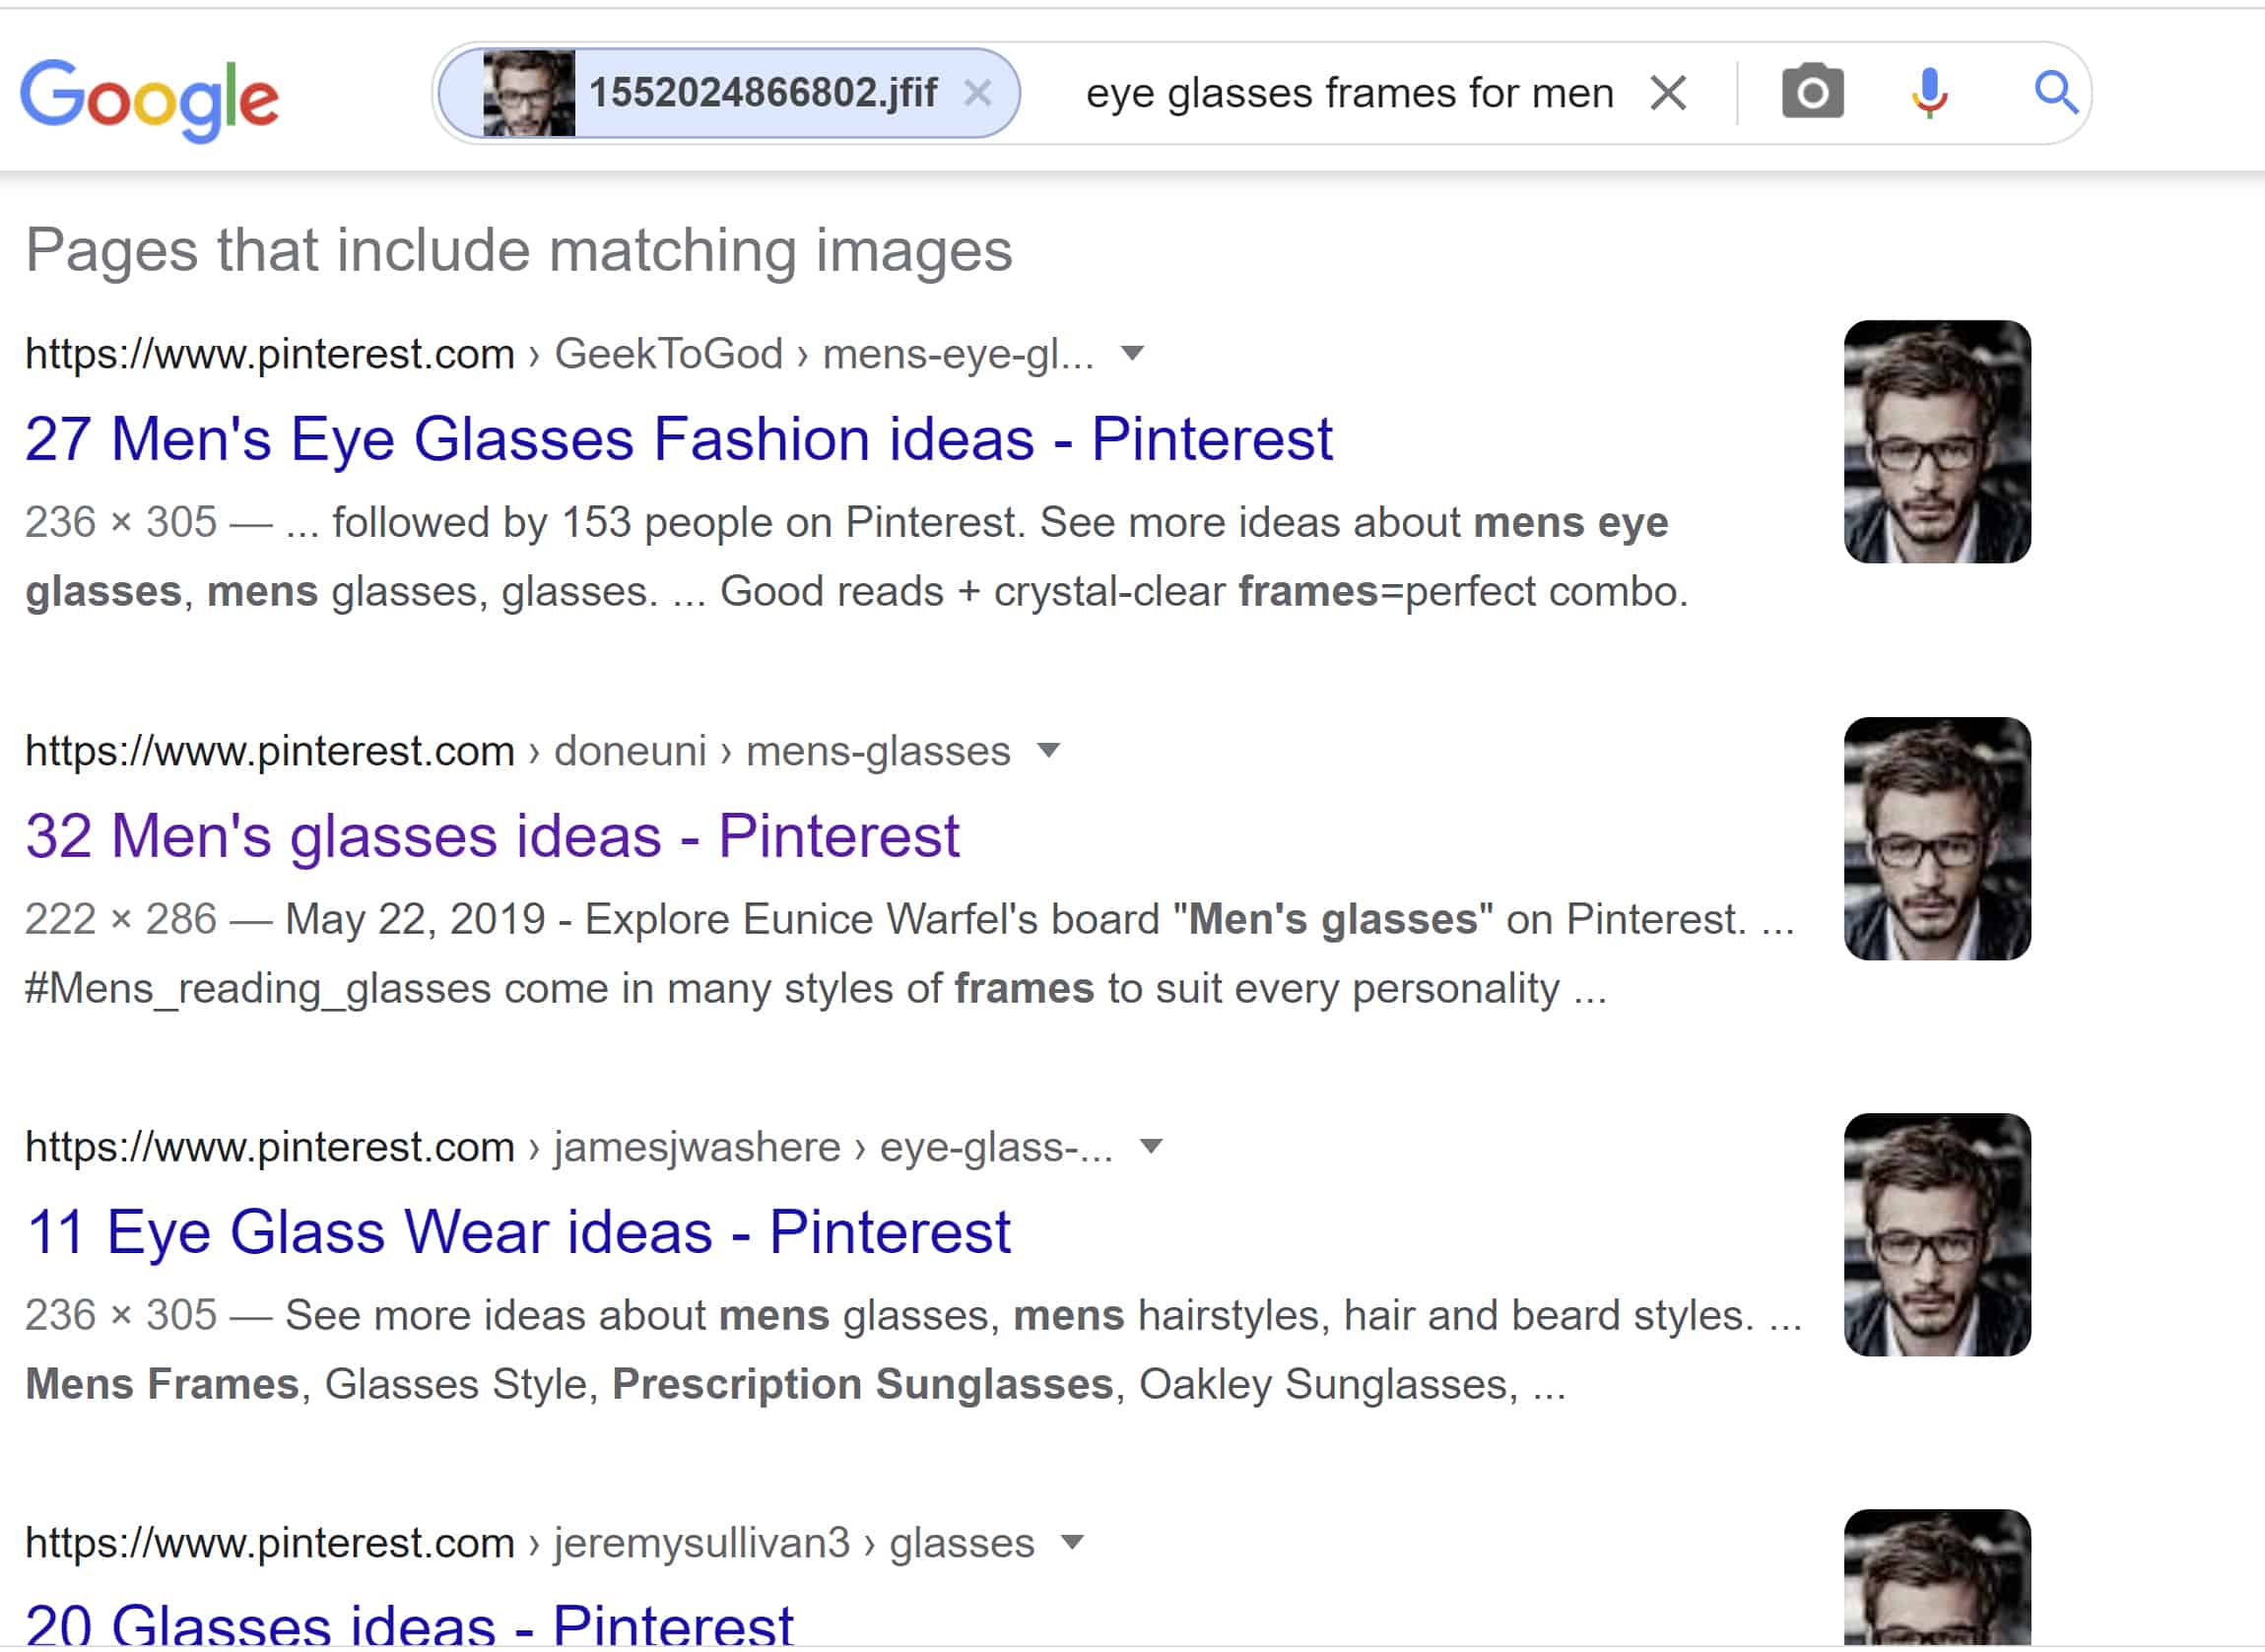This screenshot has height=1652, width=2265.
Task: Open search by image camera icon
Action: click(1812, 92)
